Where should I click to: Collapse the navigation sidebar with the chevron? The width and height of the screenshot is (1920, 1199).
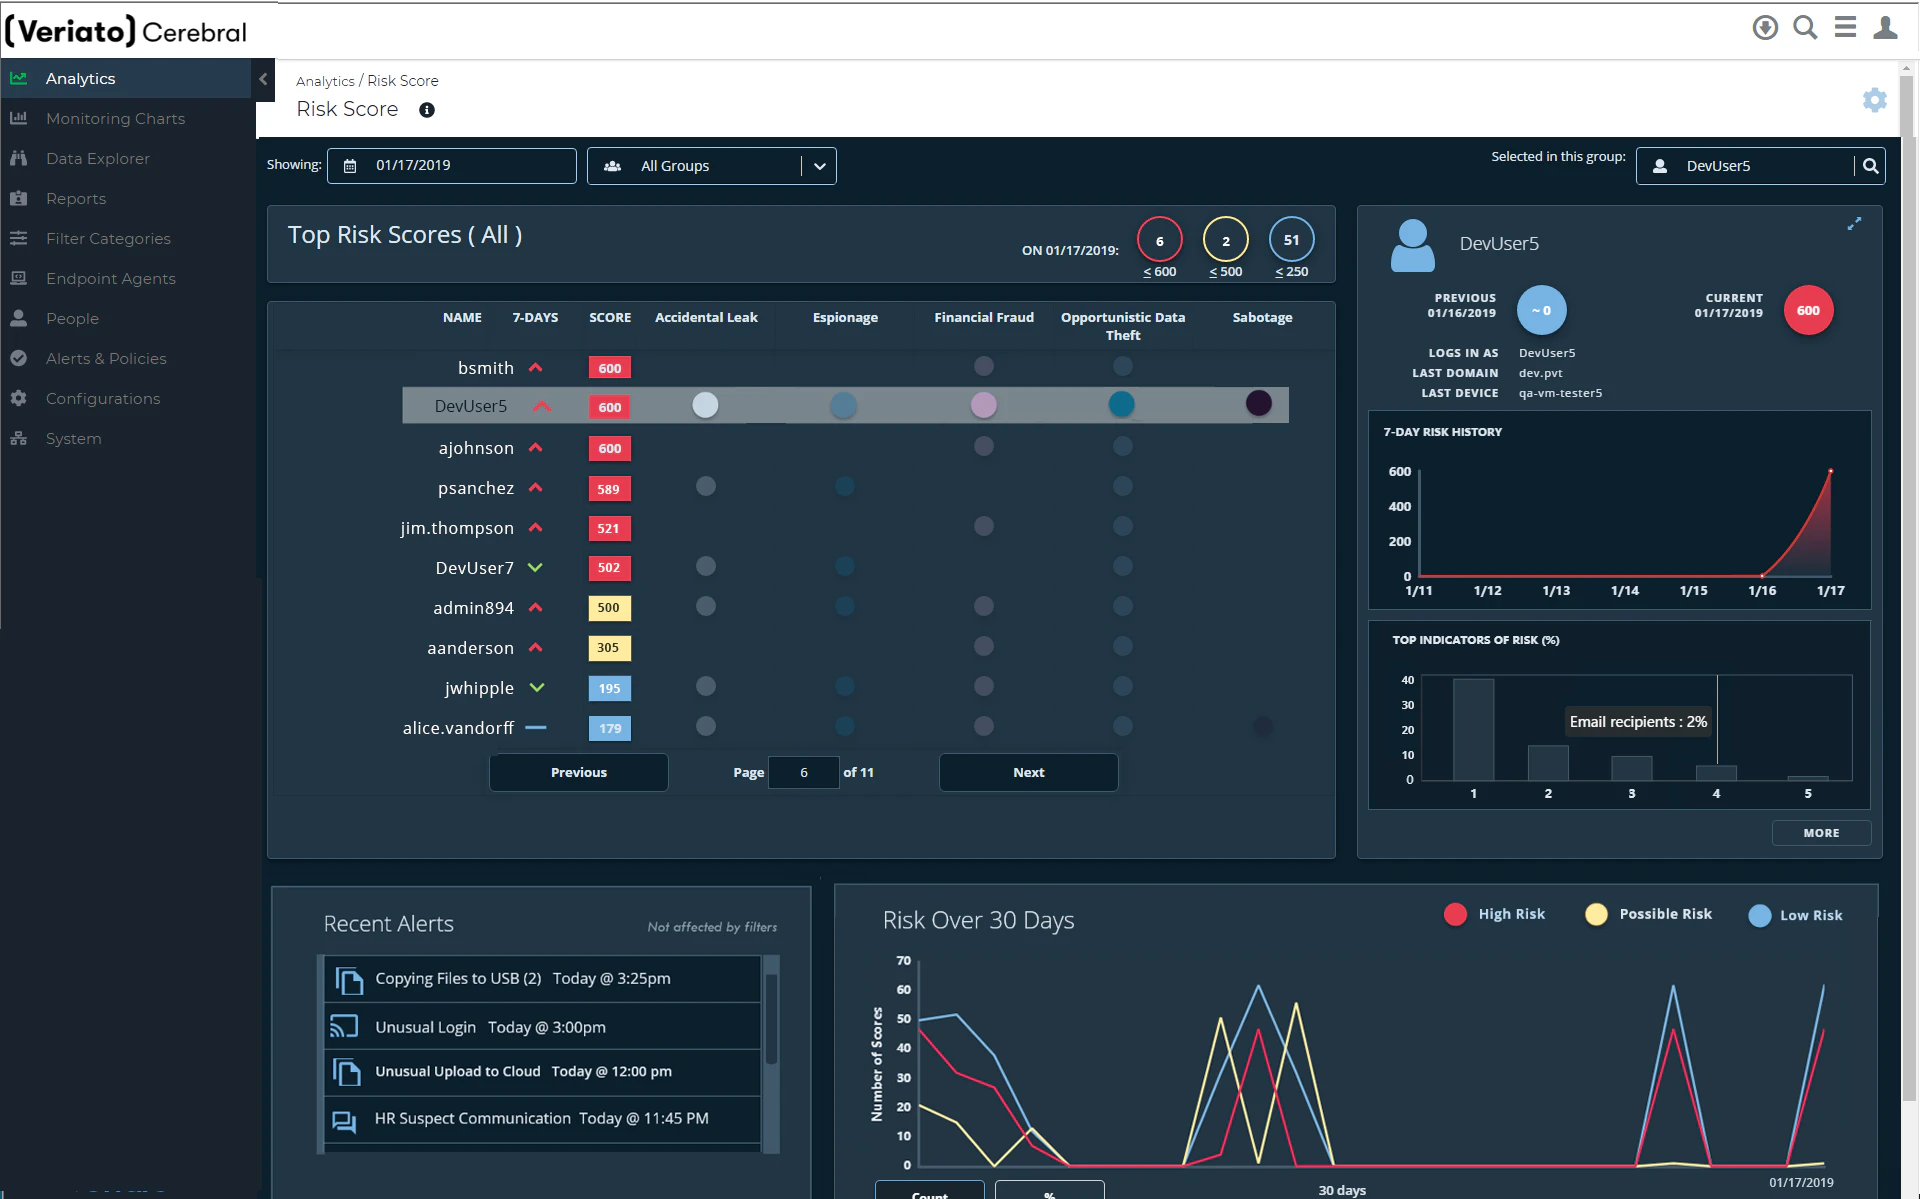pyautogui.click(x=263, y=79)
